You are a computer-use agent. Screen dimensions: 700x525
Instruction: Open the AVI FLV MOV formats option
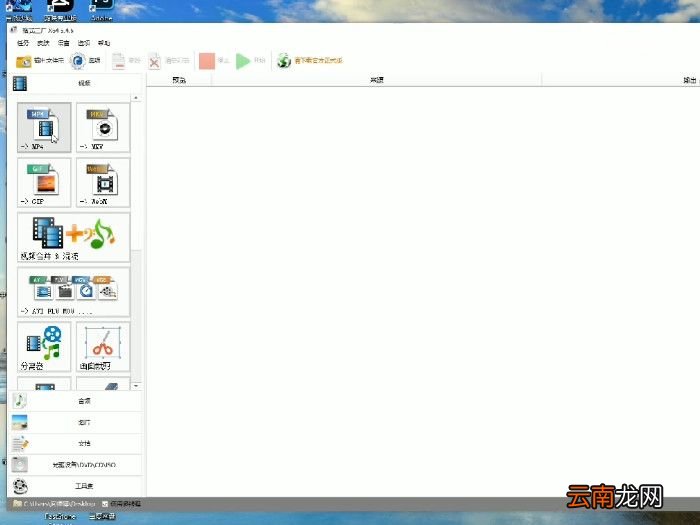(74, 292)
